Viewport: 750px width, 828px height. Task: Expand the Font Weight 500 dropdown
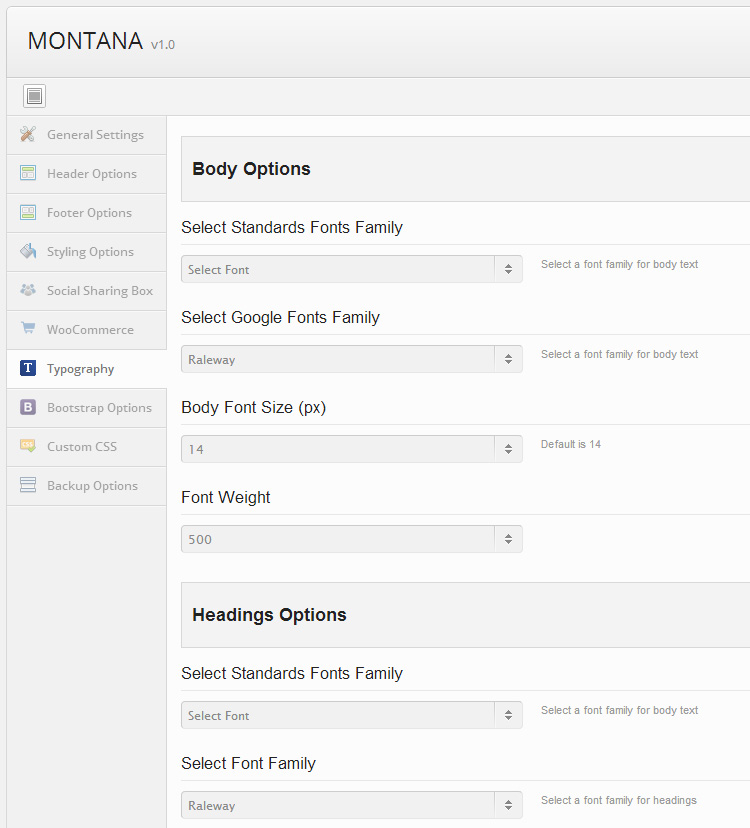351,539
